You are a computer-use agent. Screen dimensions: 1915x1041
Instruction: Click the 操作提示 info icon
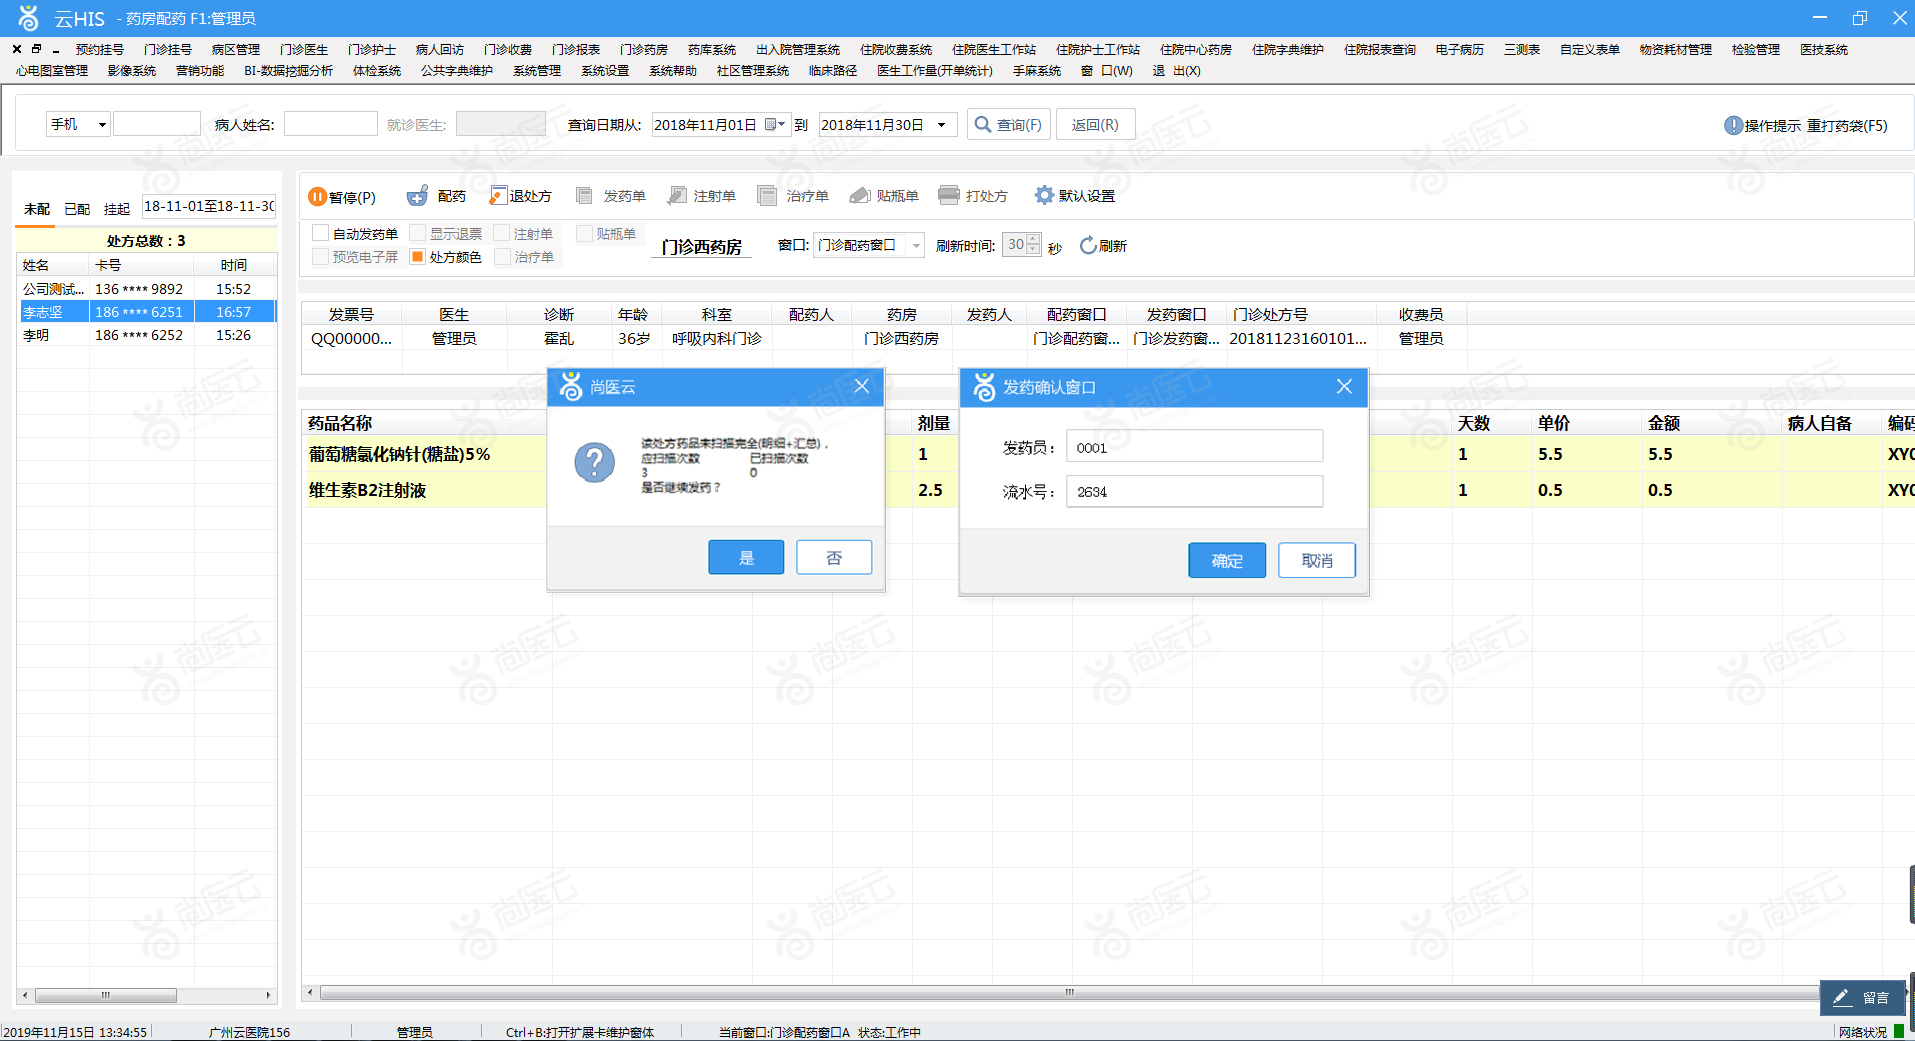tap(1734, 125)
